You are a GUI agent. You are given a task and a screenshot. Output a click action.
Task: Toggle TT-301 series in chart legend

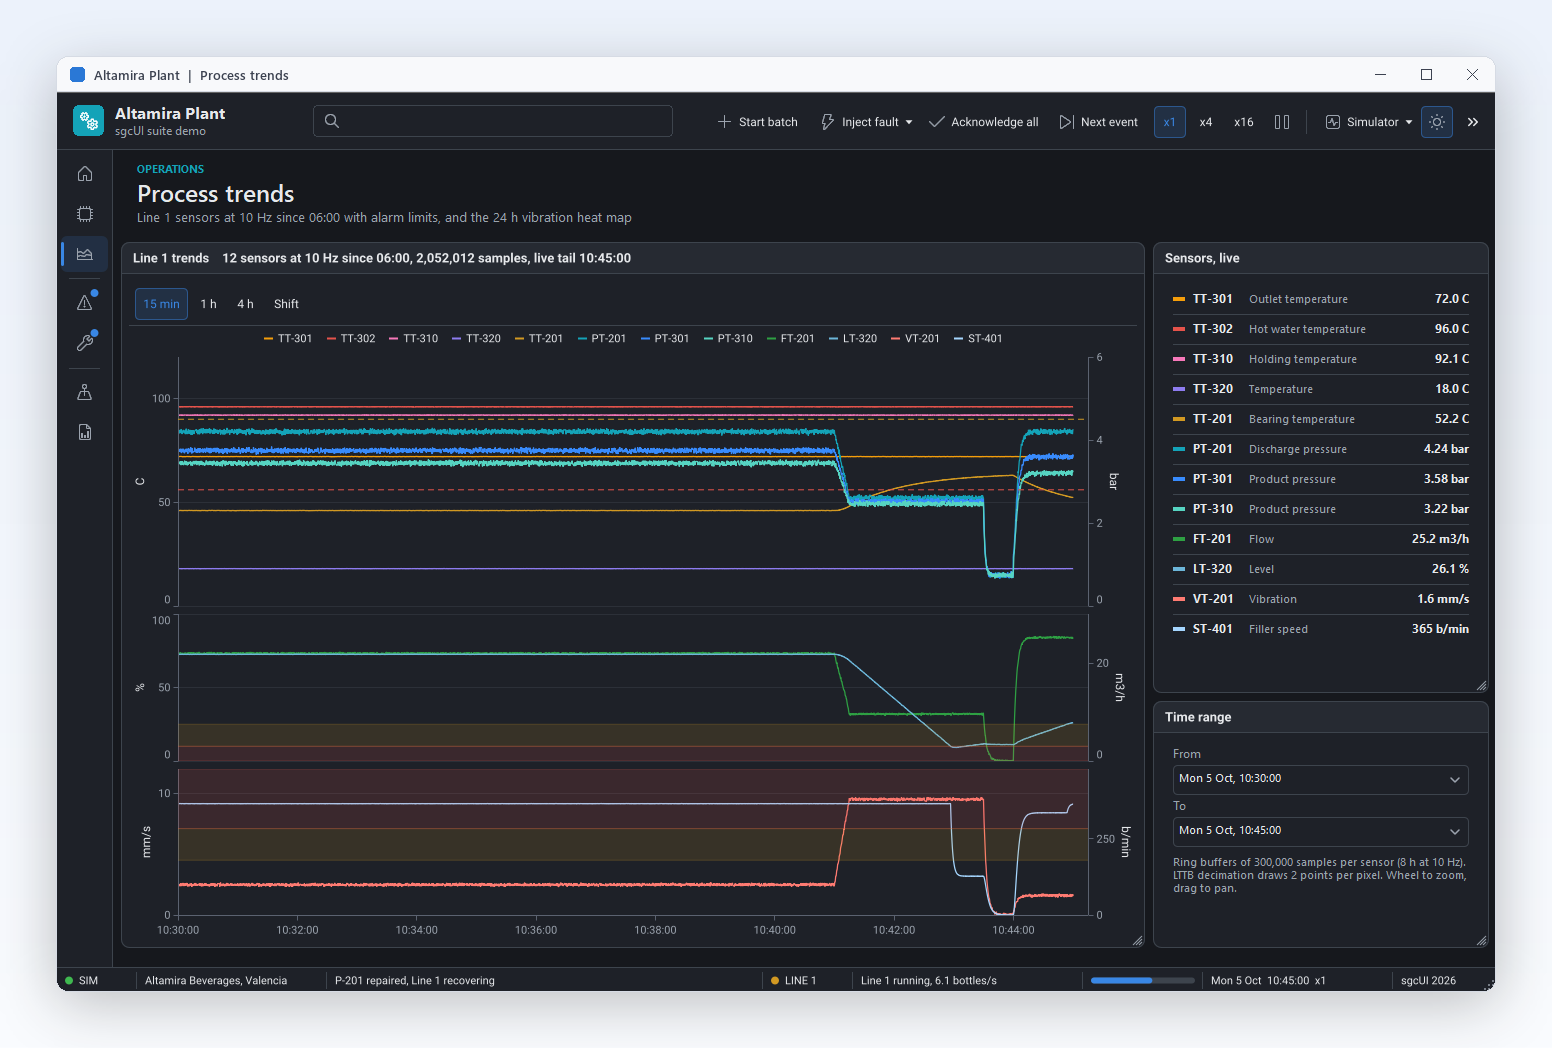288,339
